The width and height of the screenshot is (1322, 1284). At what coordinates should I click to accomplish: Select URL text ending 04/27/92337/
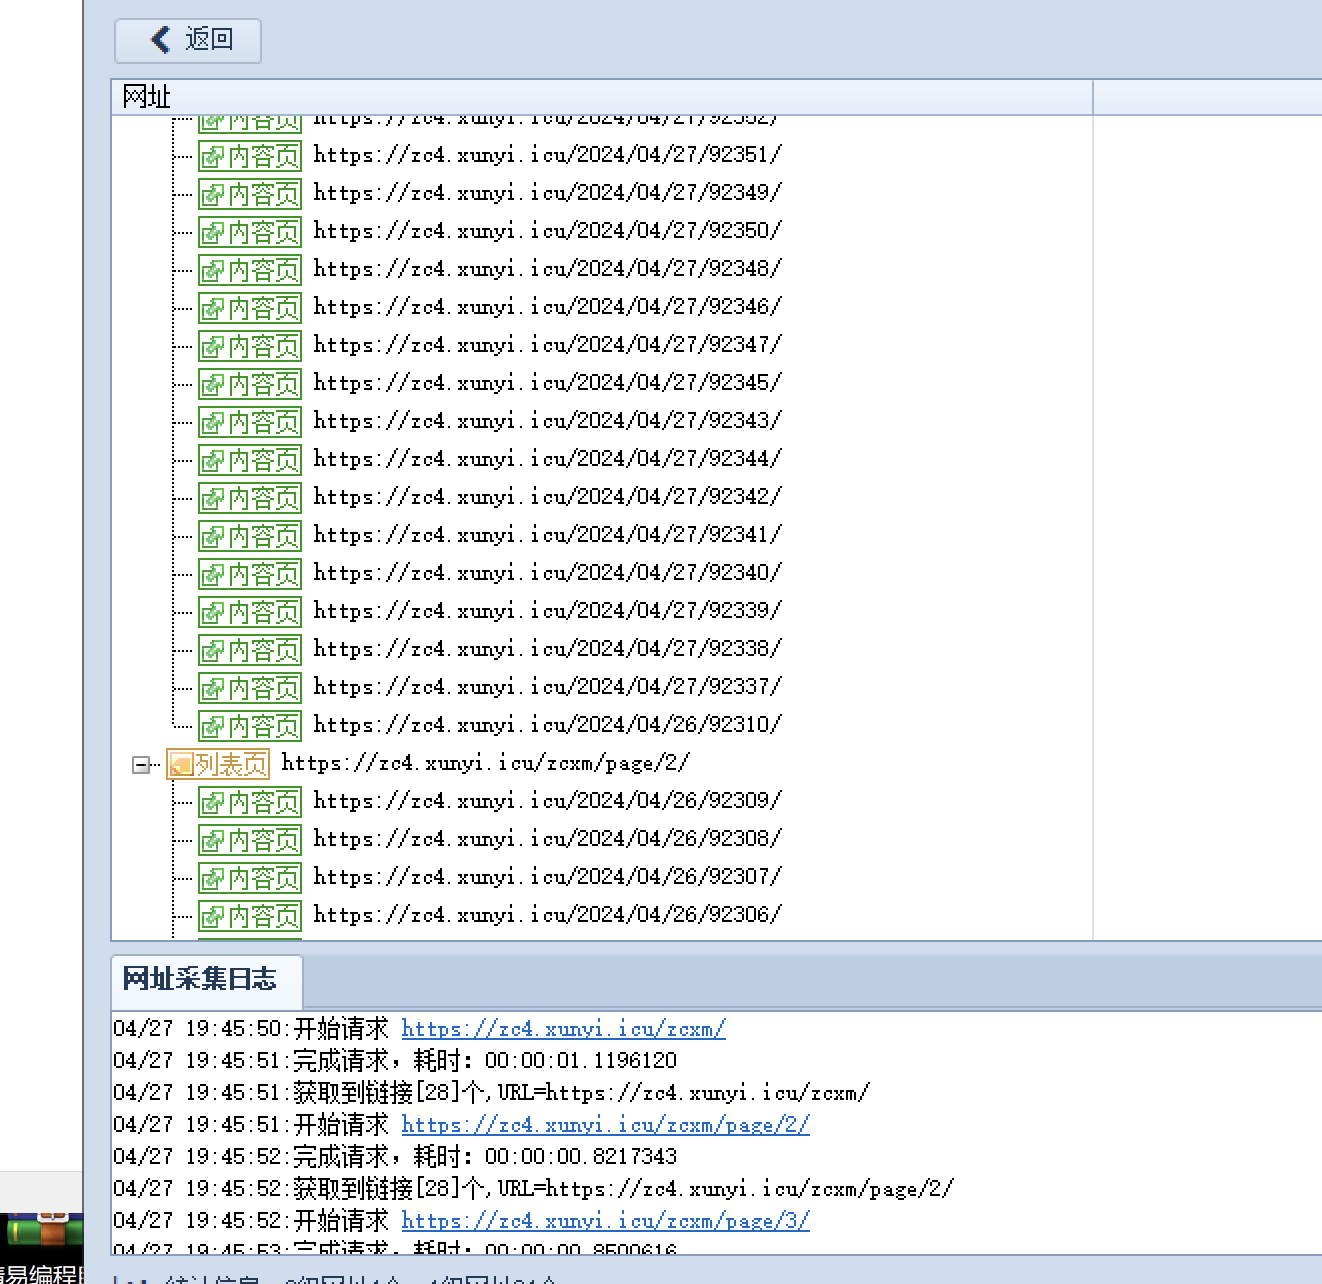pyautogui.click(x=547, y=687)
